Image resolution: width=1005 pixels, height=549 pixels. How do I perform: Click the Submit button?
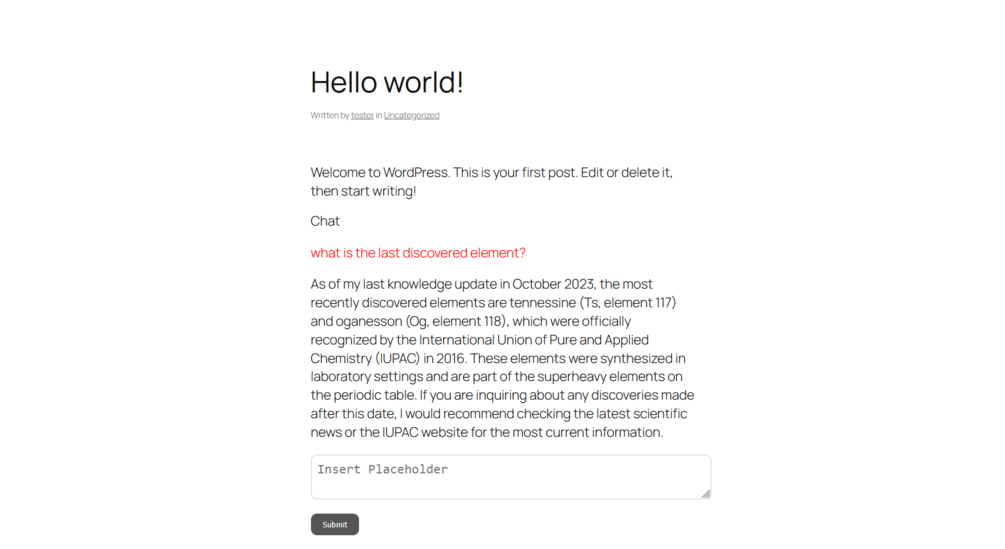pos(334,524)
